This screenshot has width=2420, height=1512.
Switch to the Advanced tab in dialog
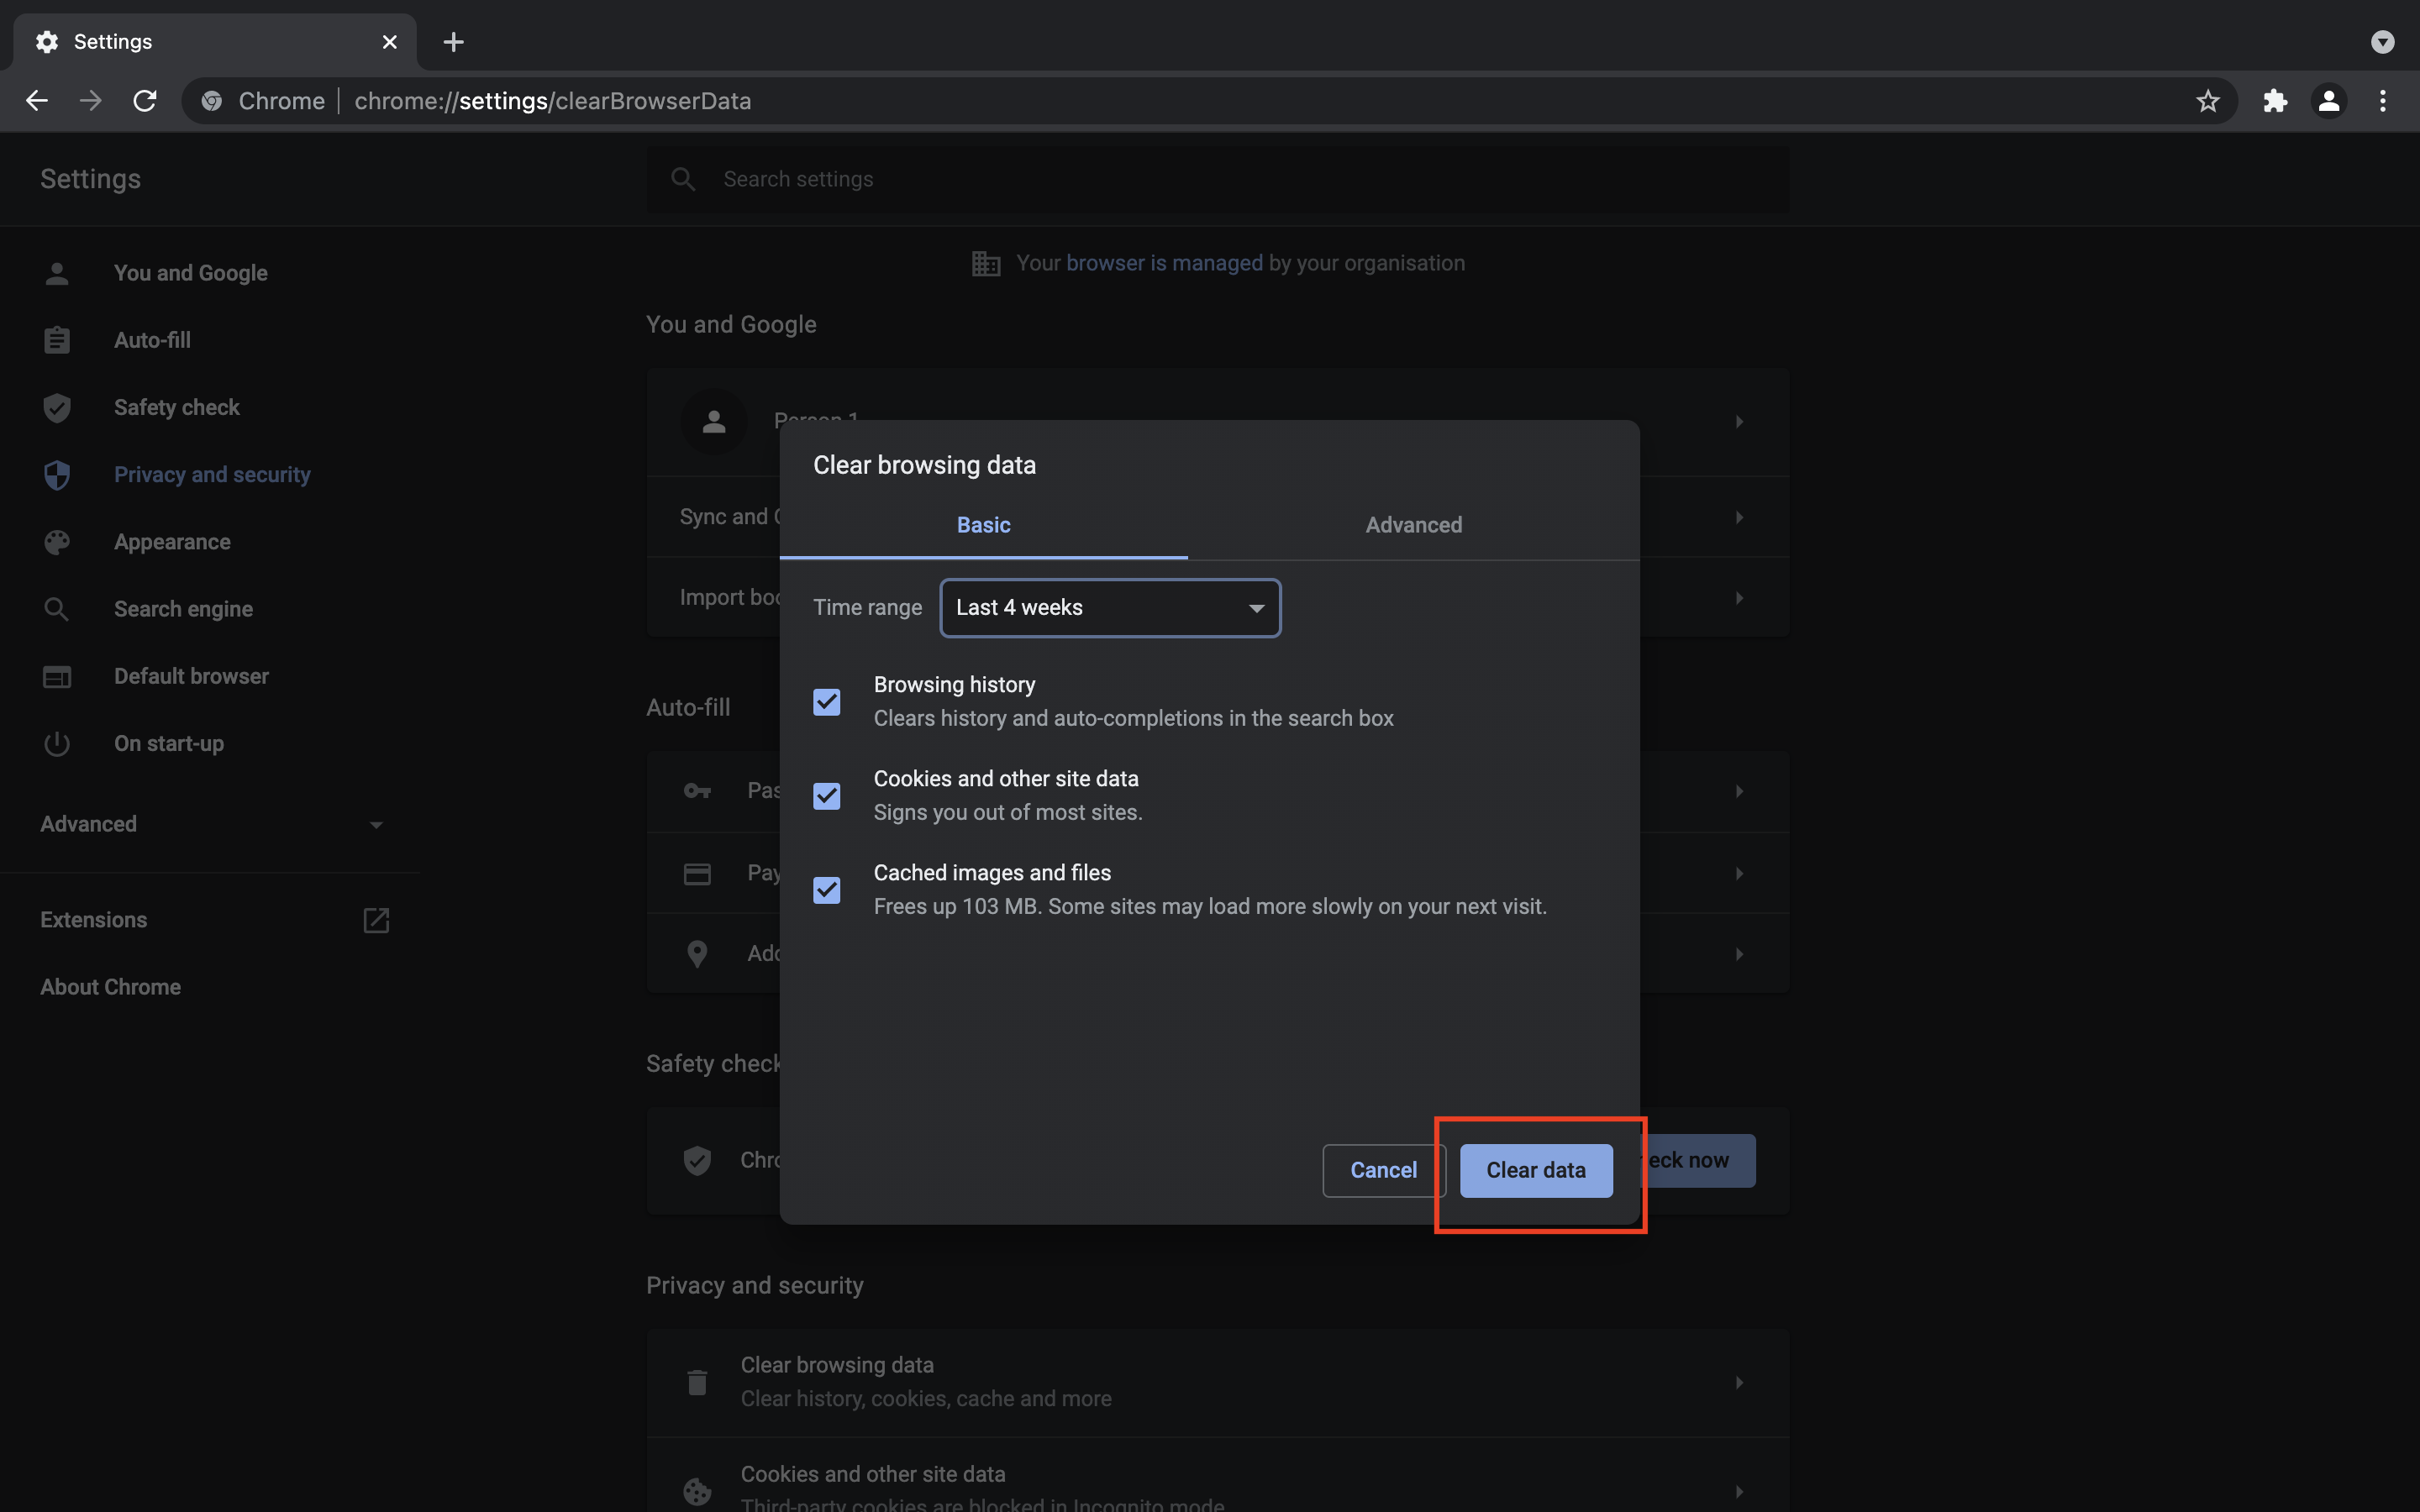click(1414, 525)
